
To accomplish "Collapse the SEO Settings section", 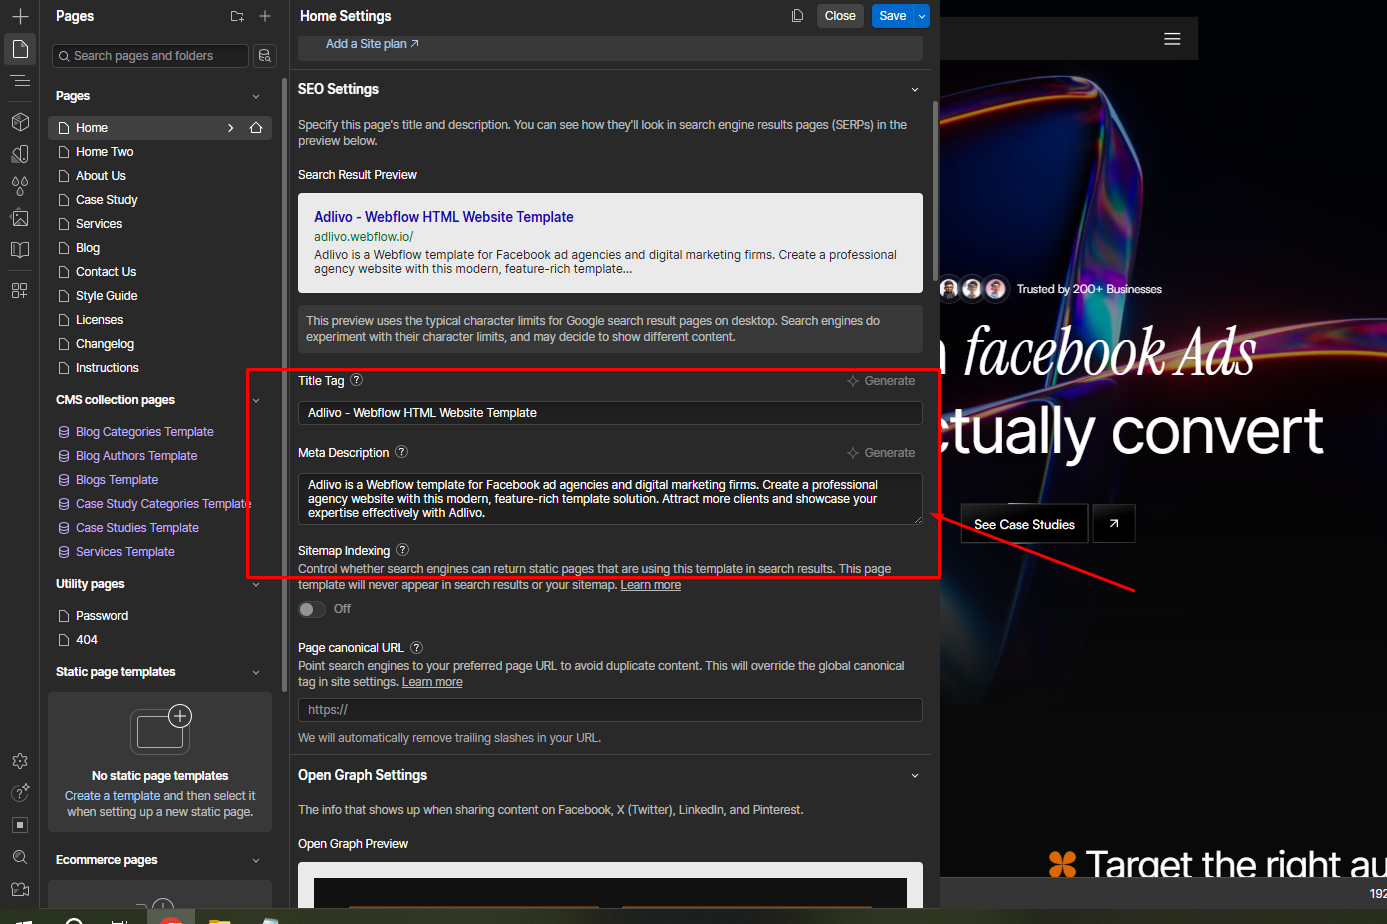I will (x=914, y=90).
